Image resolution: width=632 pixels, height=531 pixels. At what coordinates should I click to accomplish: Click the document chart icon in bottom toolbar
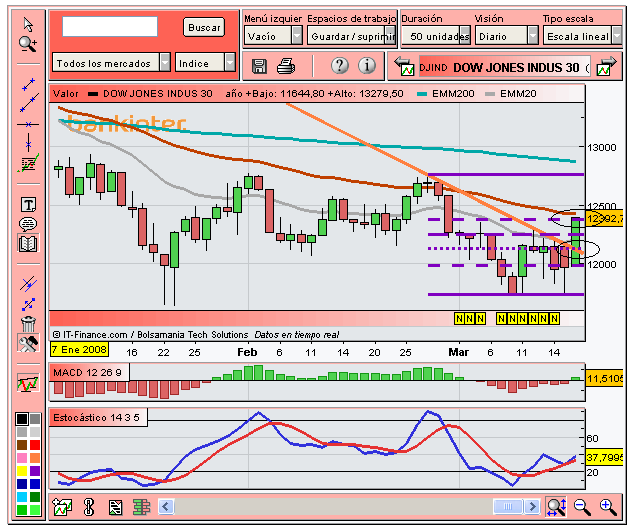[x=116, y=508]
